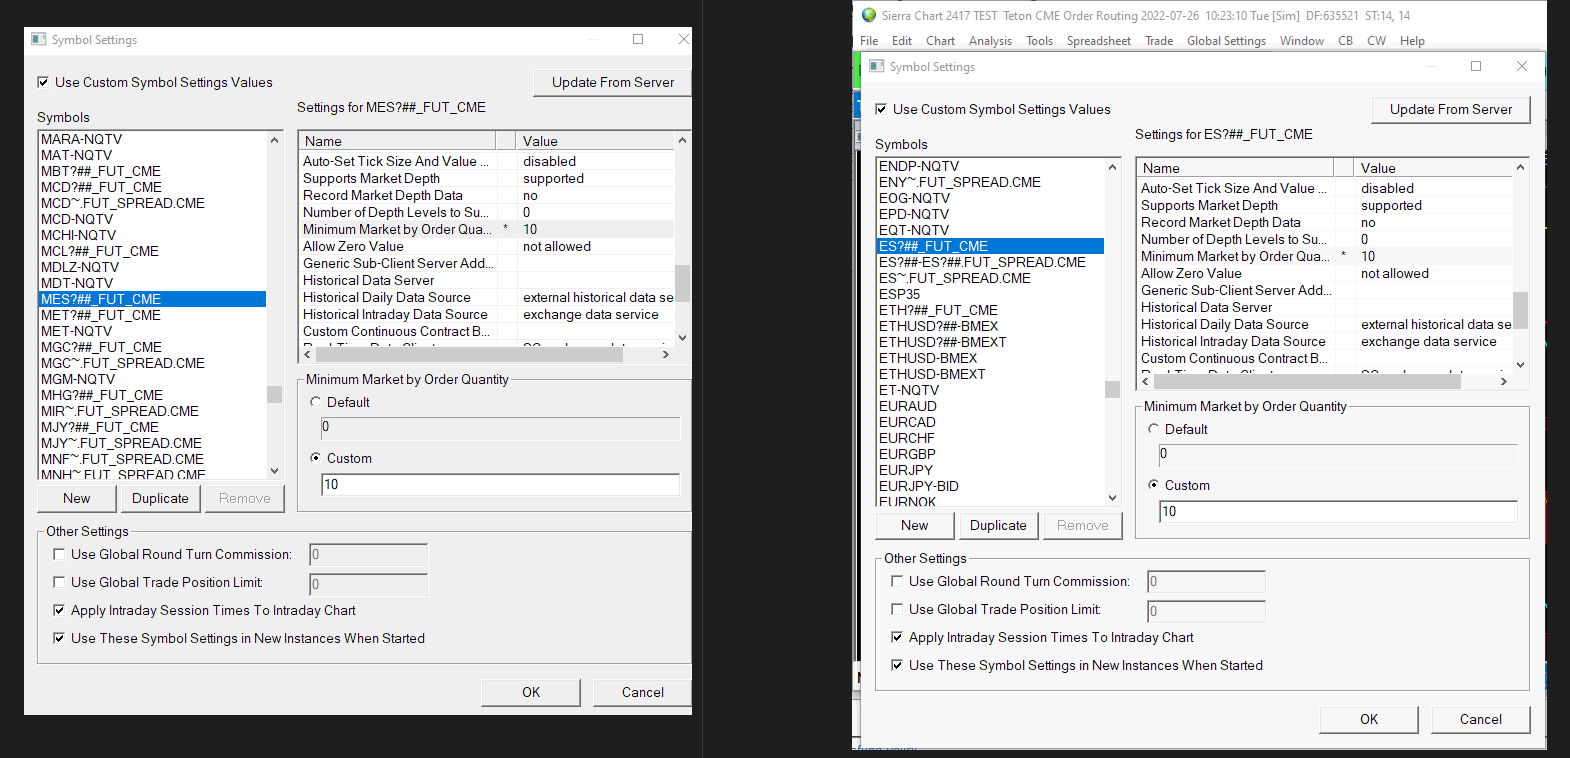Enable Use Global Trade Position Limit in left window
The width and height of the screenshot is (1570, 758).
(59, 582)
